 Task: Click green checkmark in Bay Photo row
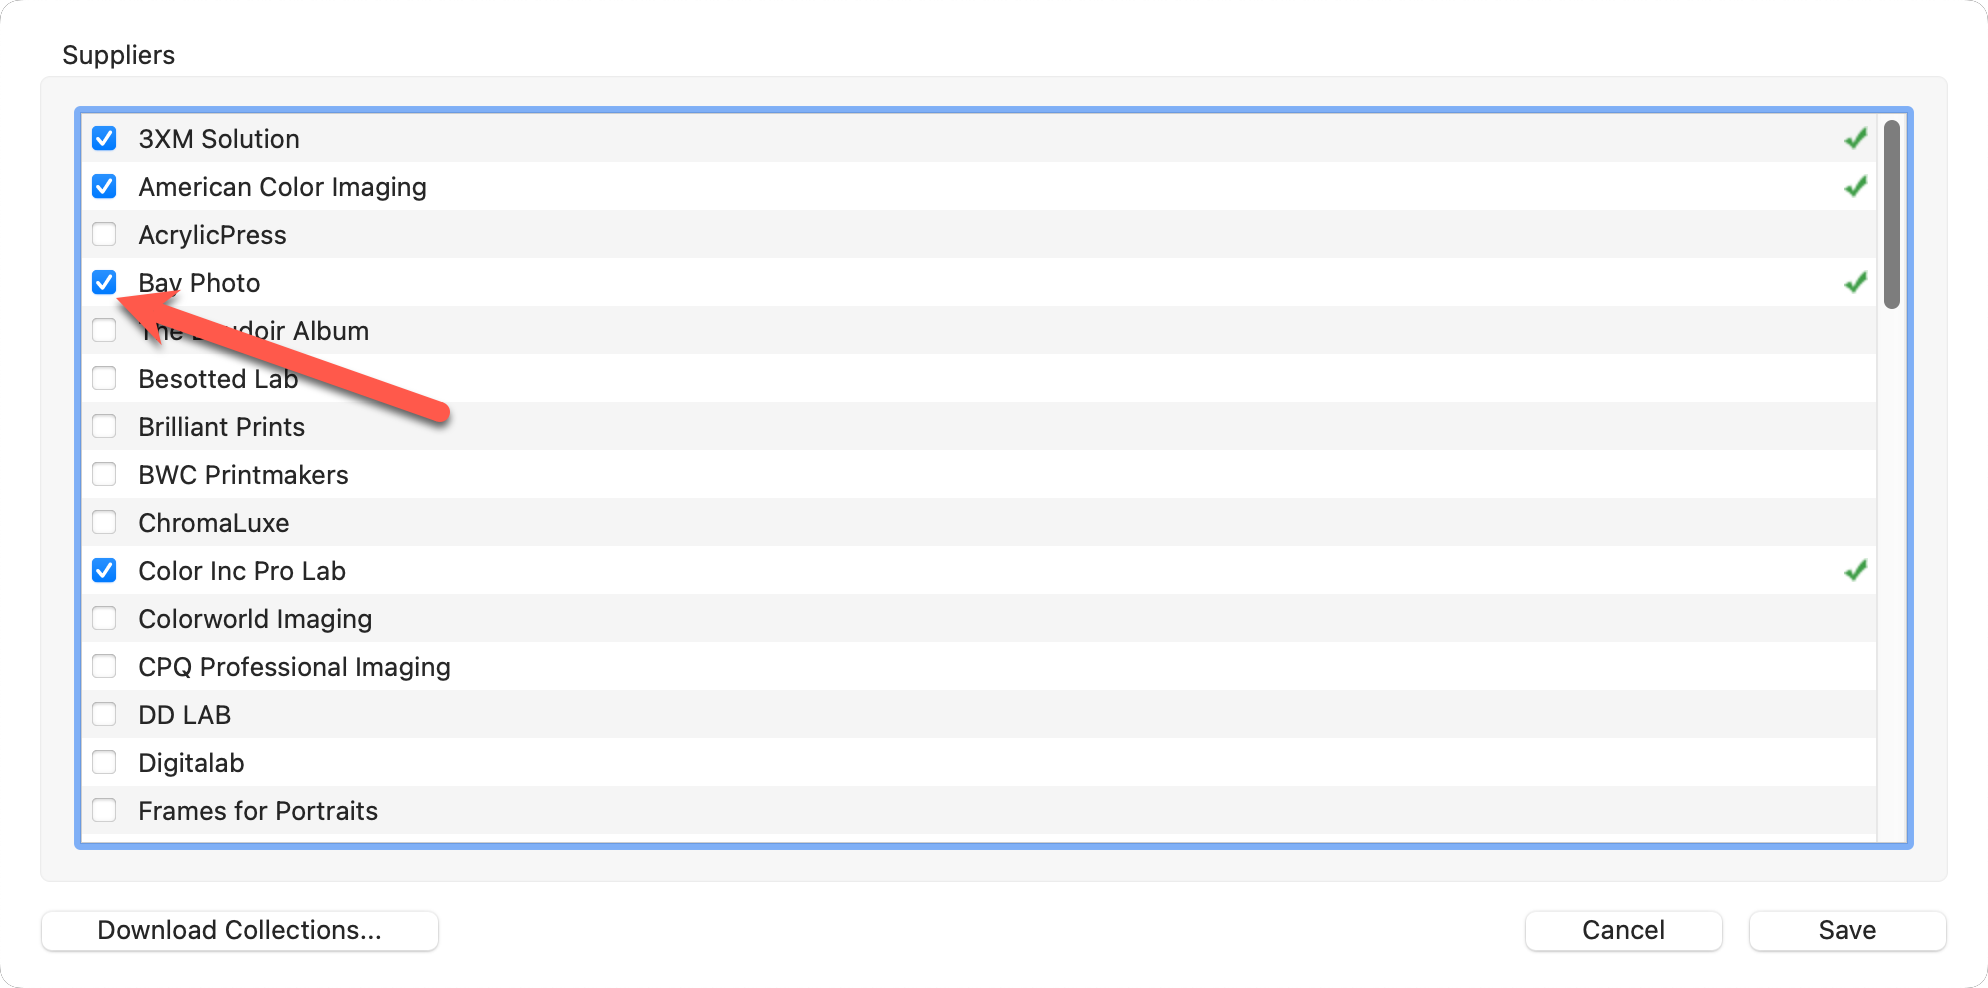[x=1855, y=283]
